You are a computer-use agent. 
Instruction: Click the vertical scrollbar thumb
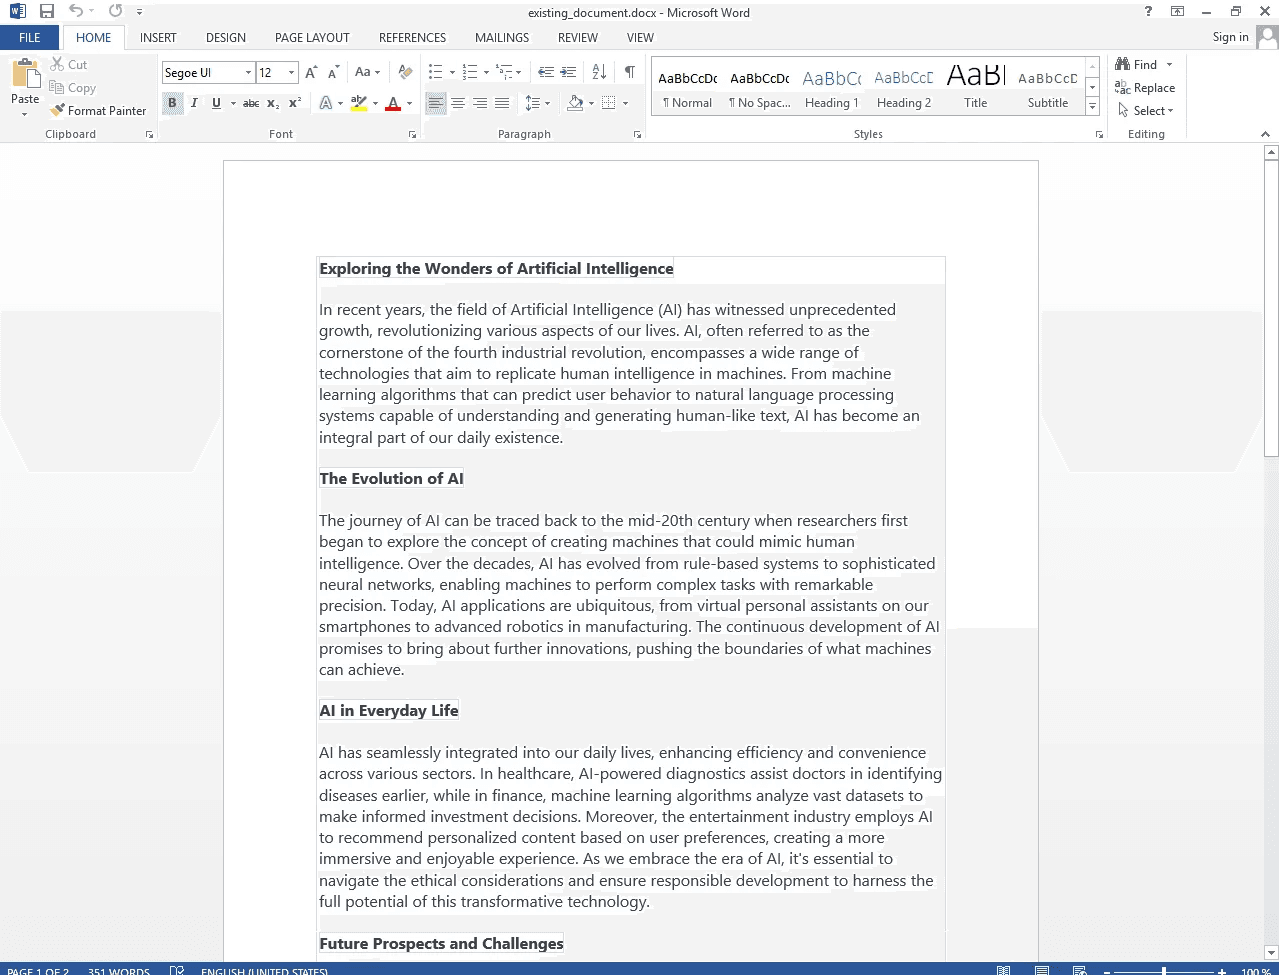(x=1271, y=308)
